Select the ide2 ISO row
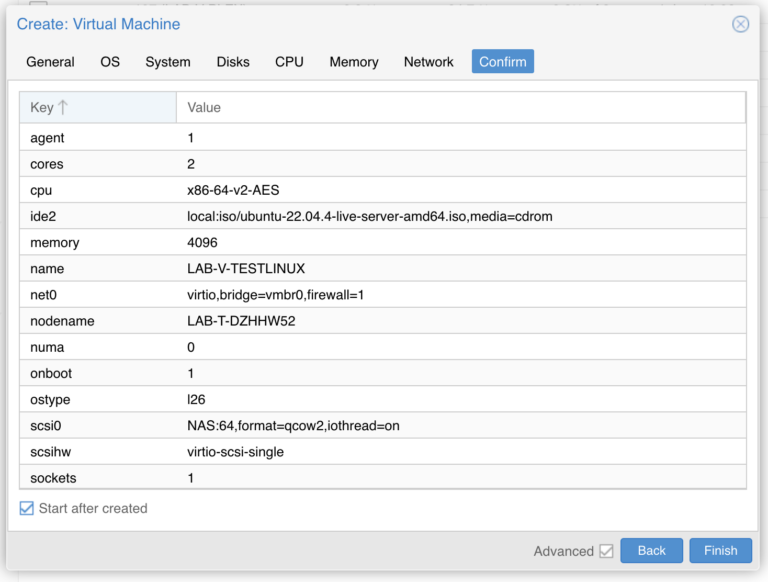The image size is (768, 582). point(383,216)
